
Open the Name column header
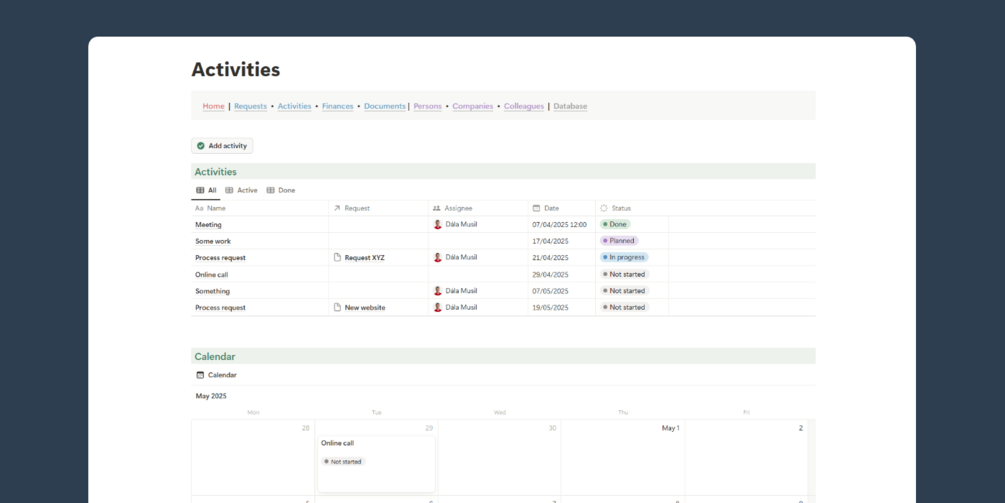coord(260,208)
